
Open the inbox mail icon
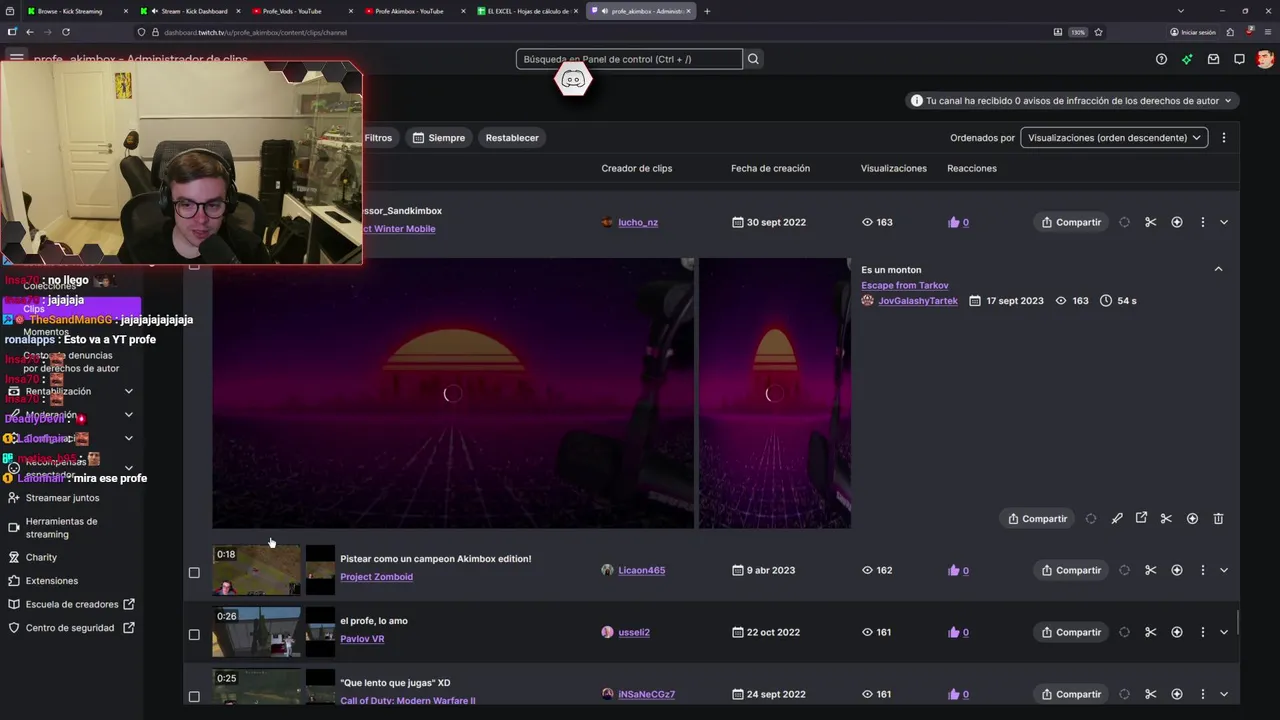click(1213, 59)
